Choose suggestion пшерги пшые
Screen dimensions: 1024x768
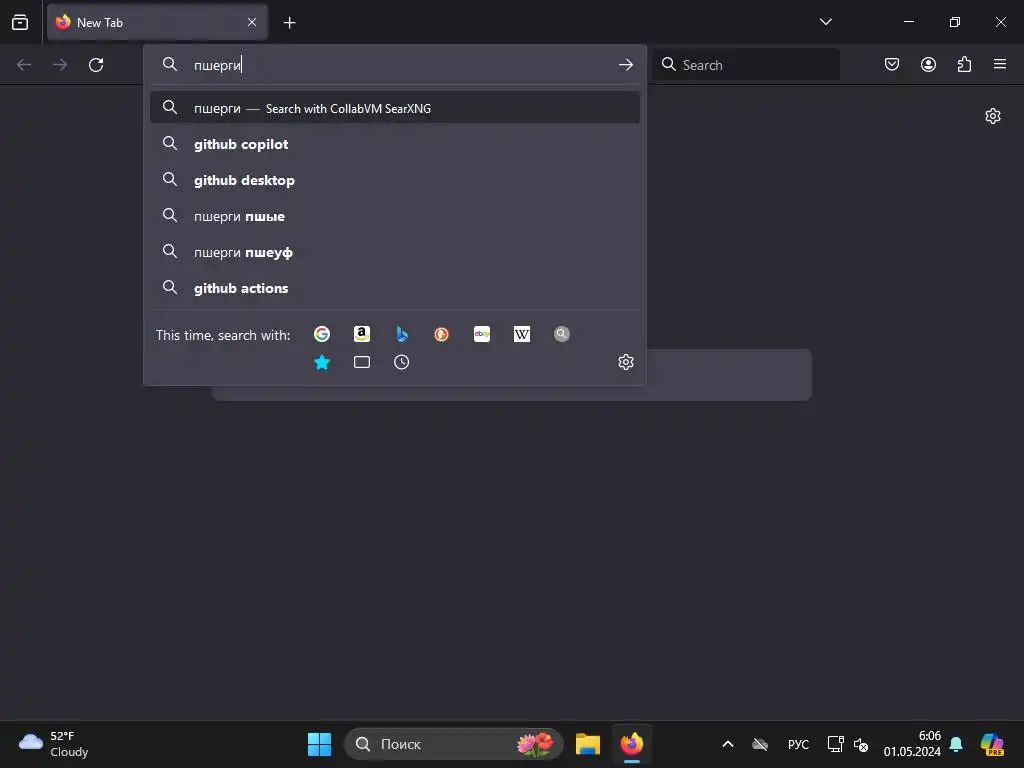click(394, 216)
